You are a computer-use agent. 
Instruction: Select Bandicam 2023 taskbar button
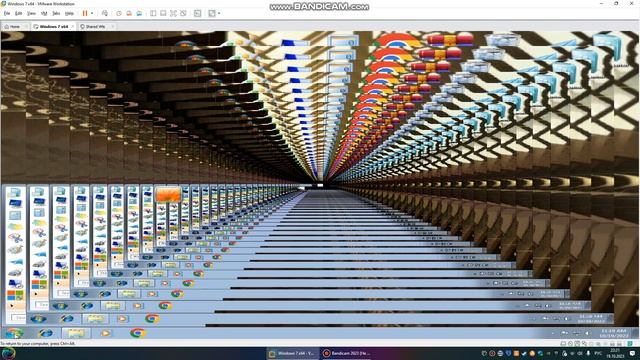346,353
